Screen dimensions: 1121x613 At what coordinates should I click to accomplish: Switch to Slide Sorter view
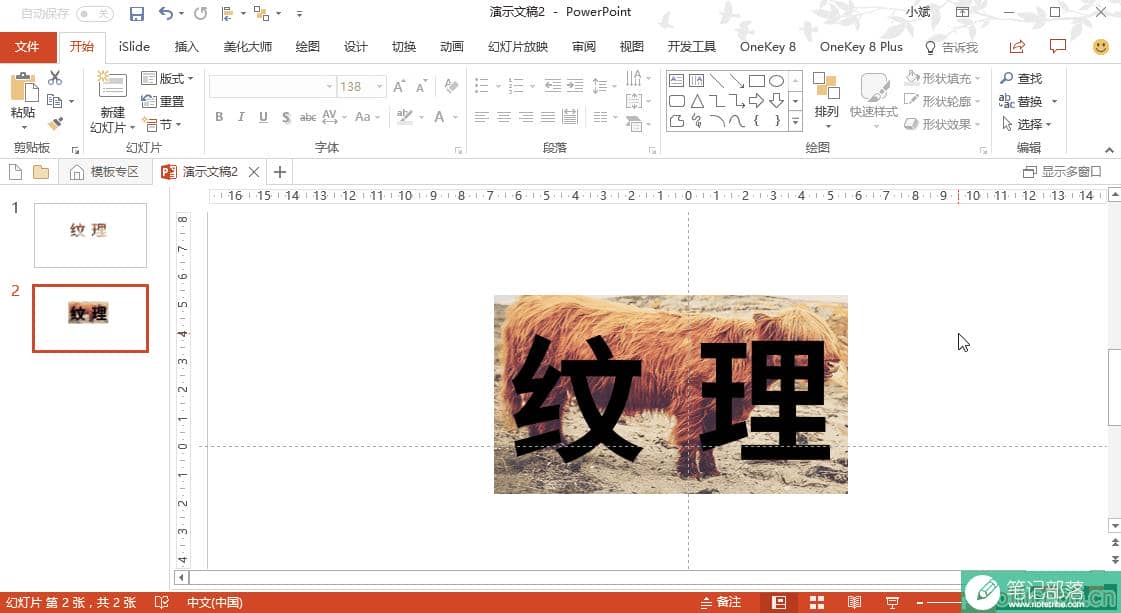coord(817,602)
